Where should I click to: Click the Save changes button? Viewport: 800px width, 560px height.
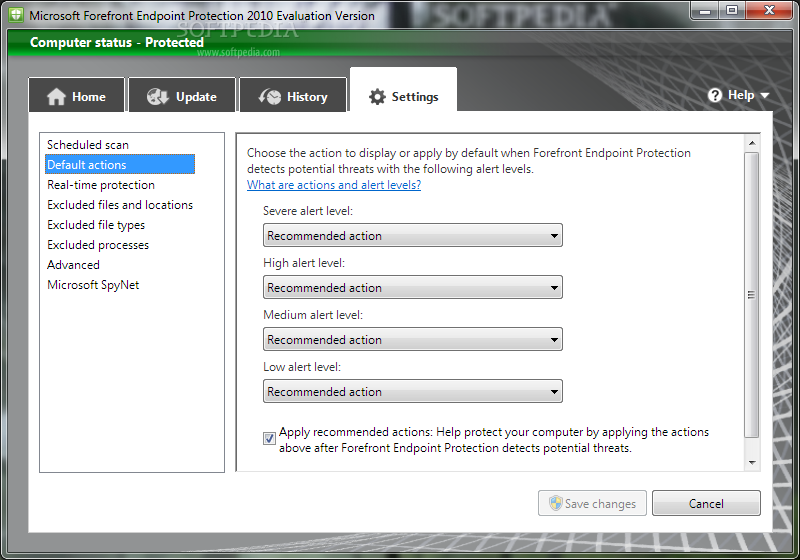592,503
